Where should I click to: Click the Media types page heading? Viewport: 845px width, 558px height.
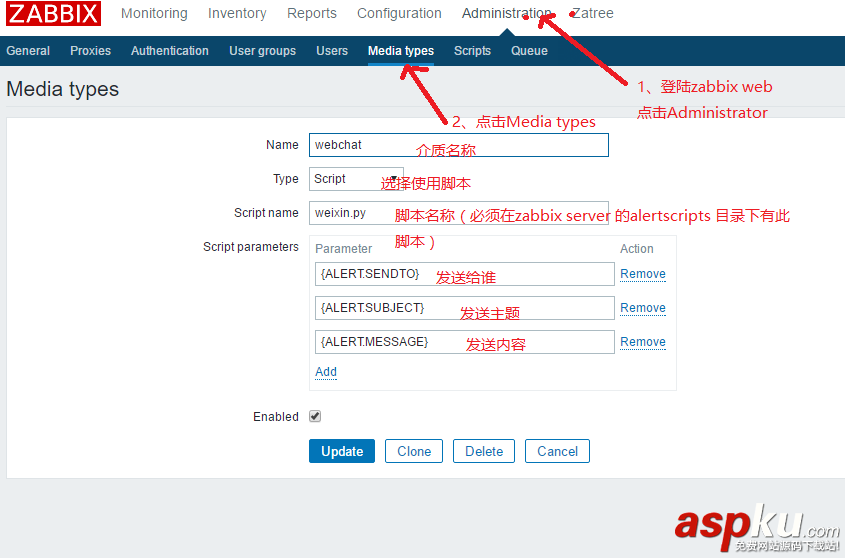pos(63,89)
